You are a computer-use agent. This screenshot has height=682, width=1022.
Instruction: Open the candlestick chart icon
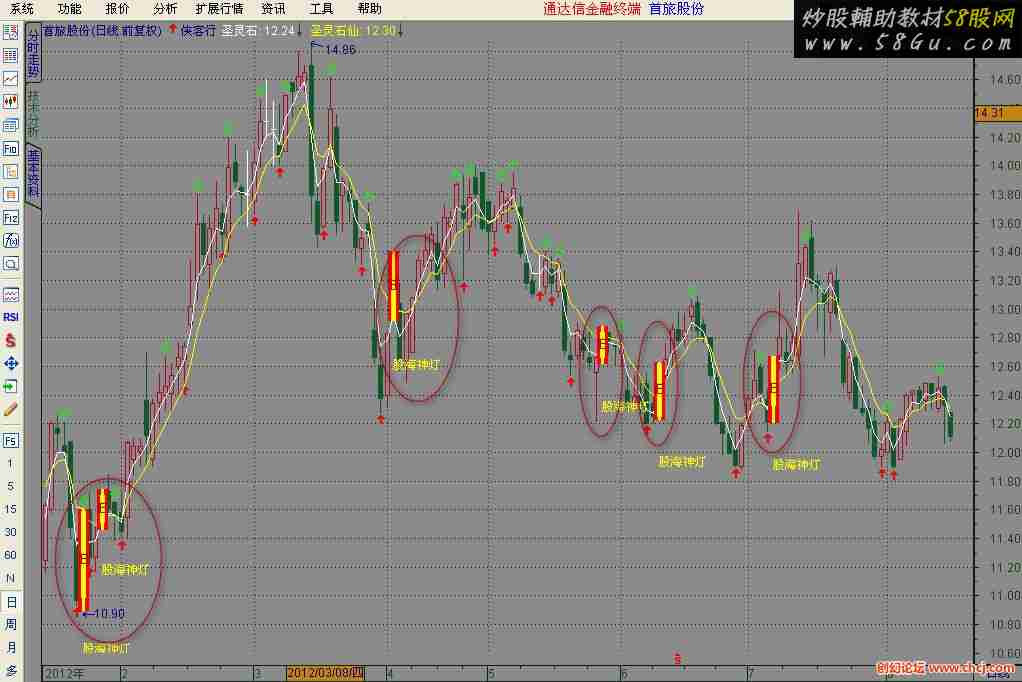(x=10, y=102)
